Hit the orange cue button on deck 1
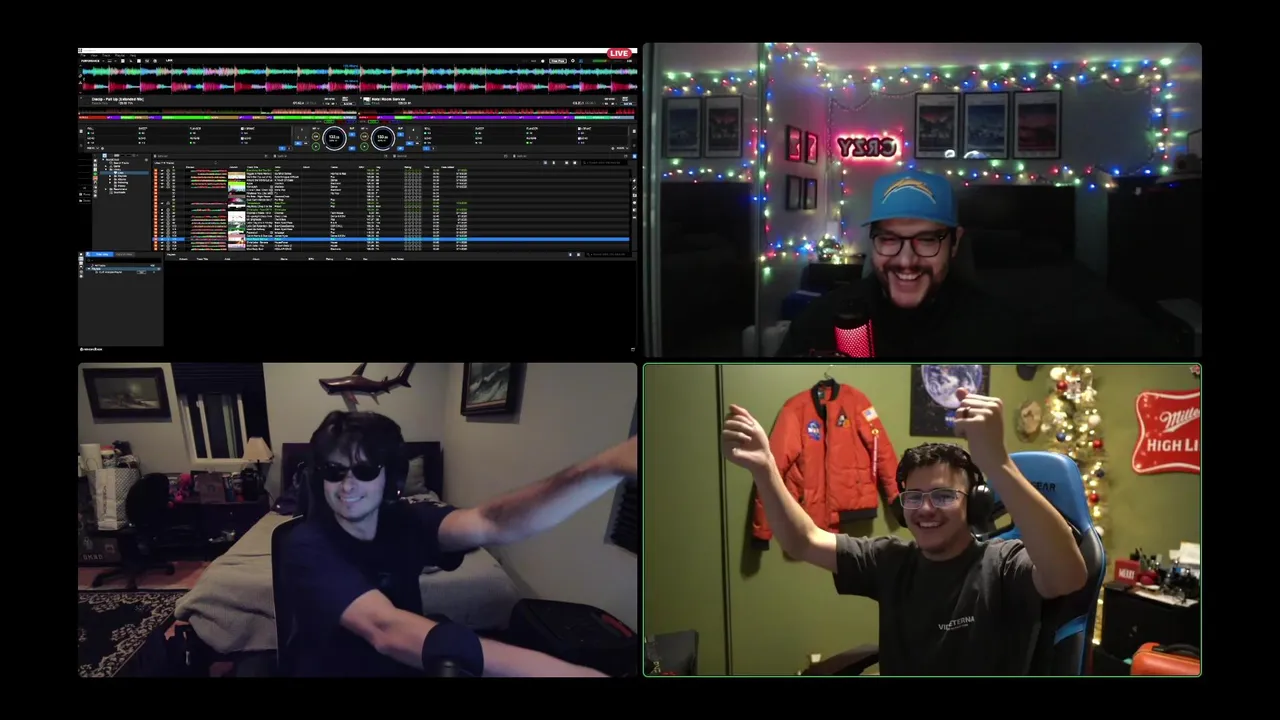This screenshot has width=1280, height=720. 316,136
